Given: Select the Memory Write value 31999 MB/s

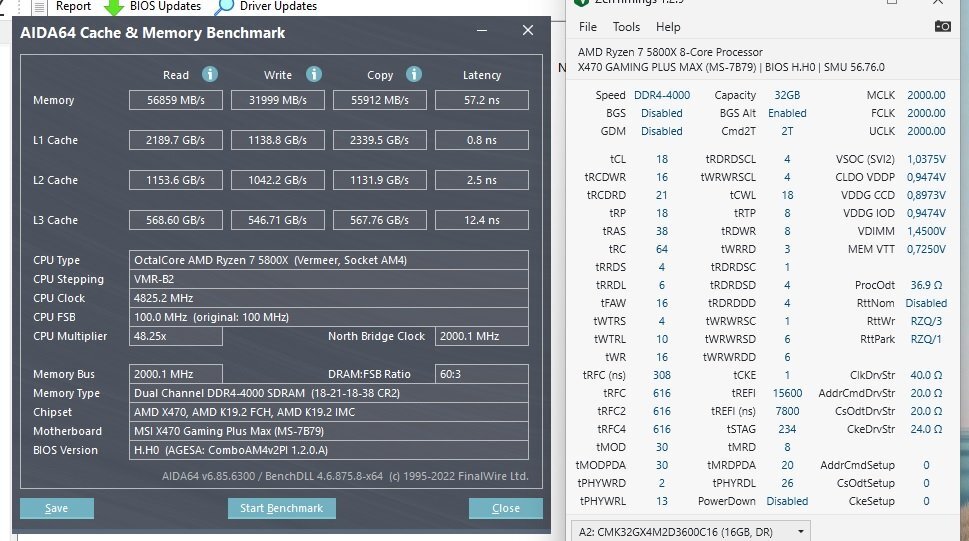Looking at the screenshot, I should (277, 100).
